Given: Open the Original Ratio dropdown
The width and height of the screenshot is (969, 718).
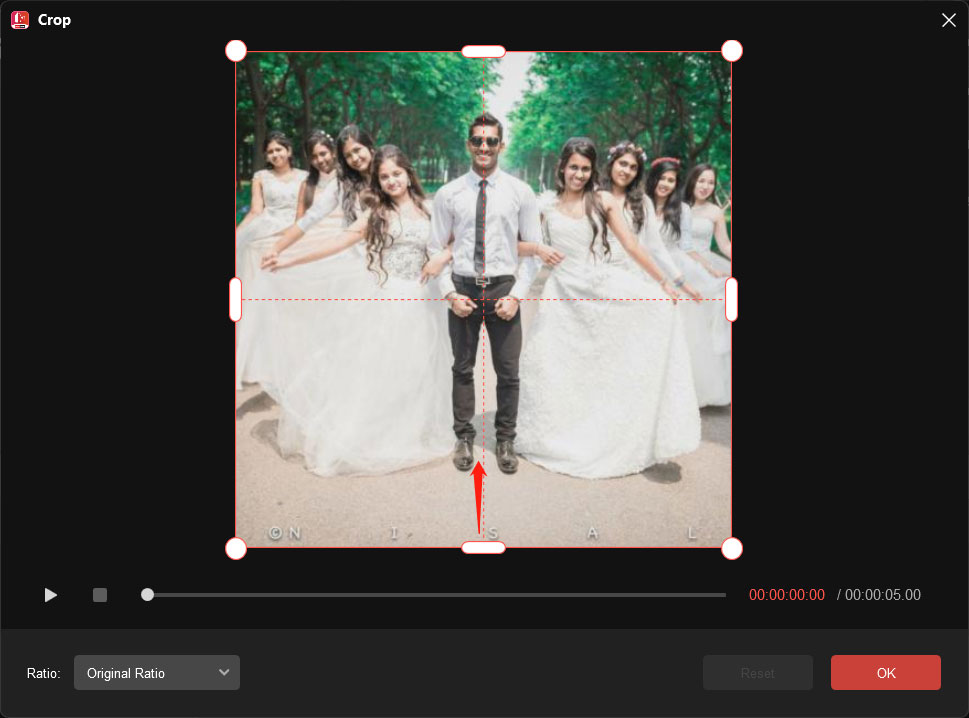Looking at the screenshot, I should coord(156,673).
